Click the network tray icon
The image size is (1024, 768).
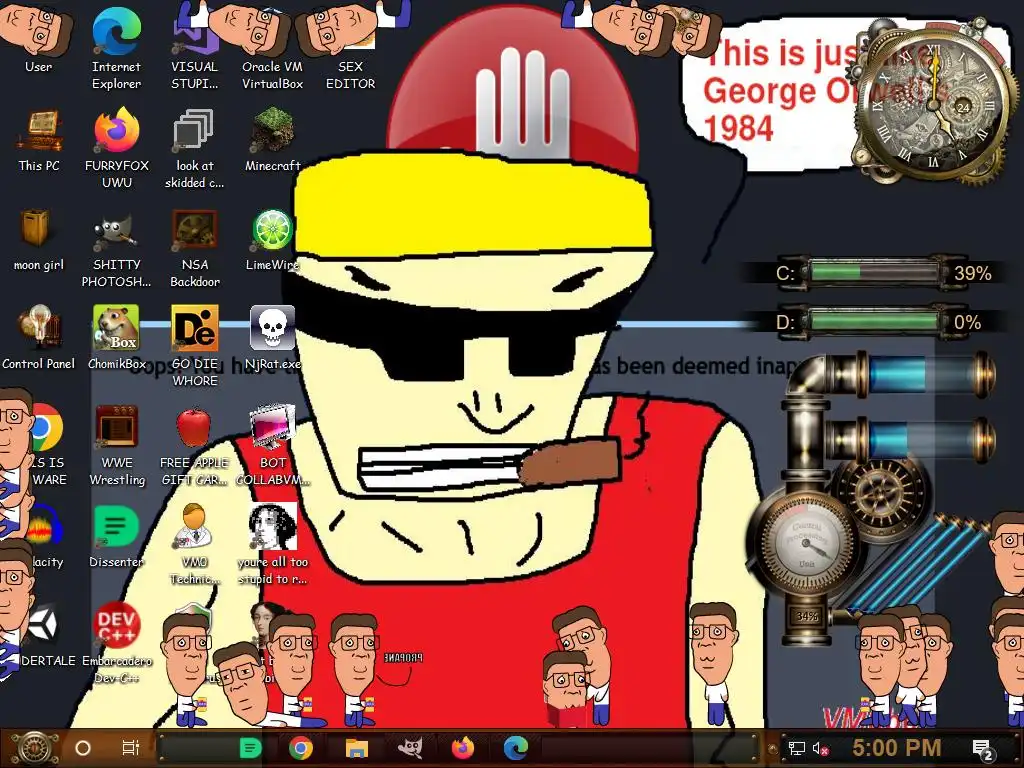(x=796, y=748)
